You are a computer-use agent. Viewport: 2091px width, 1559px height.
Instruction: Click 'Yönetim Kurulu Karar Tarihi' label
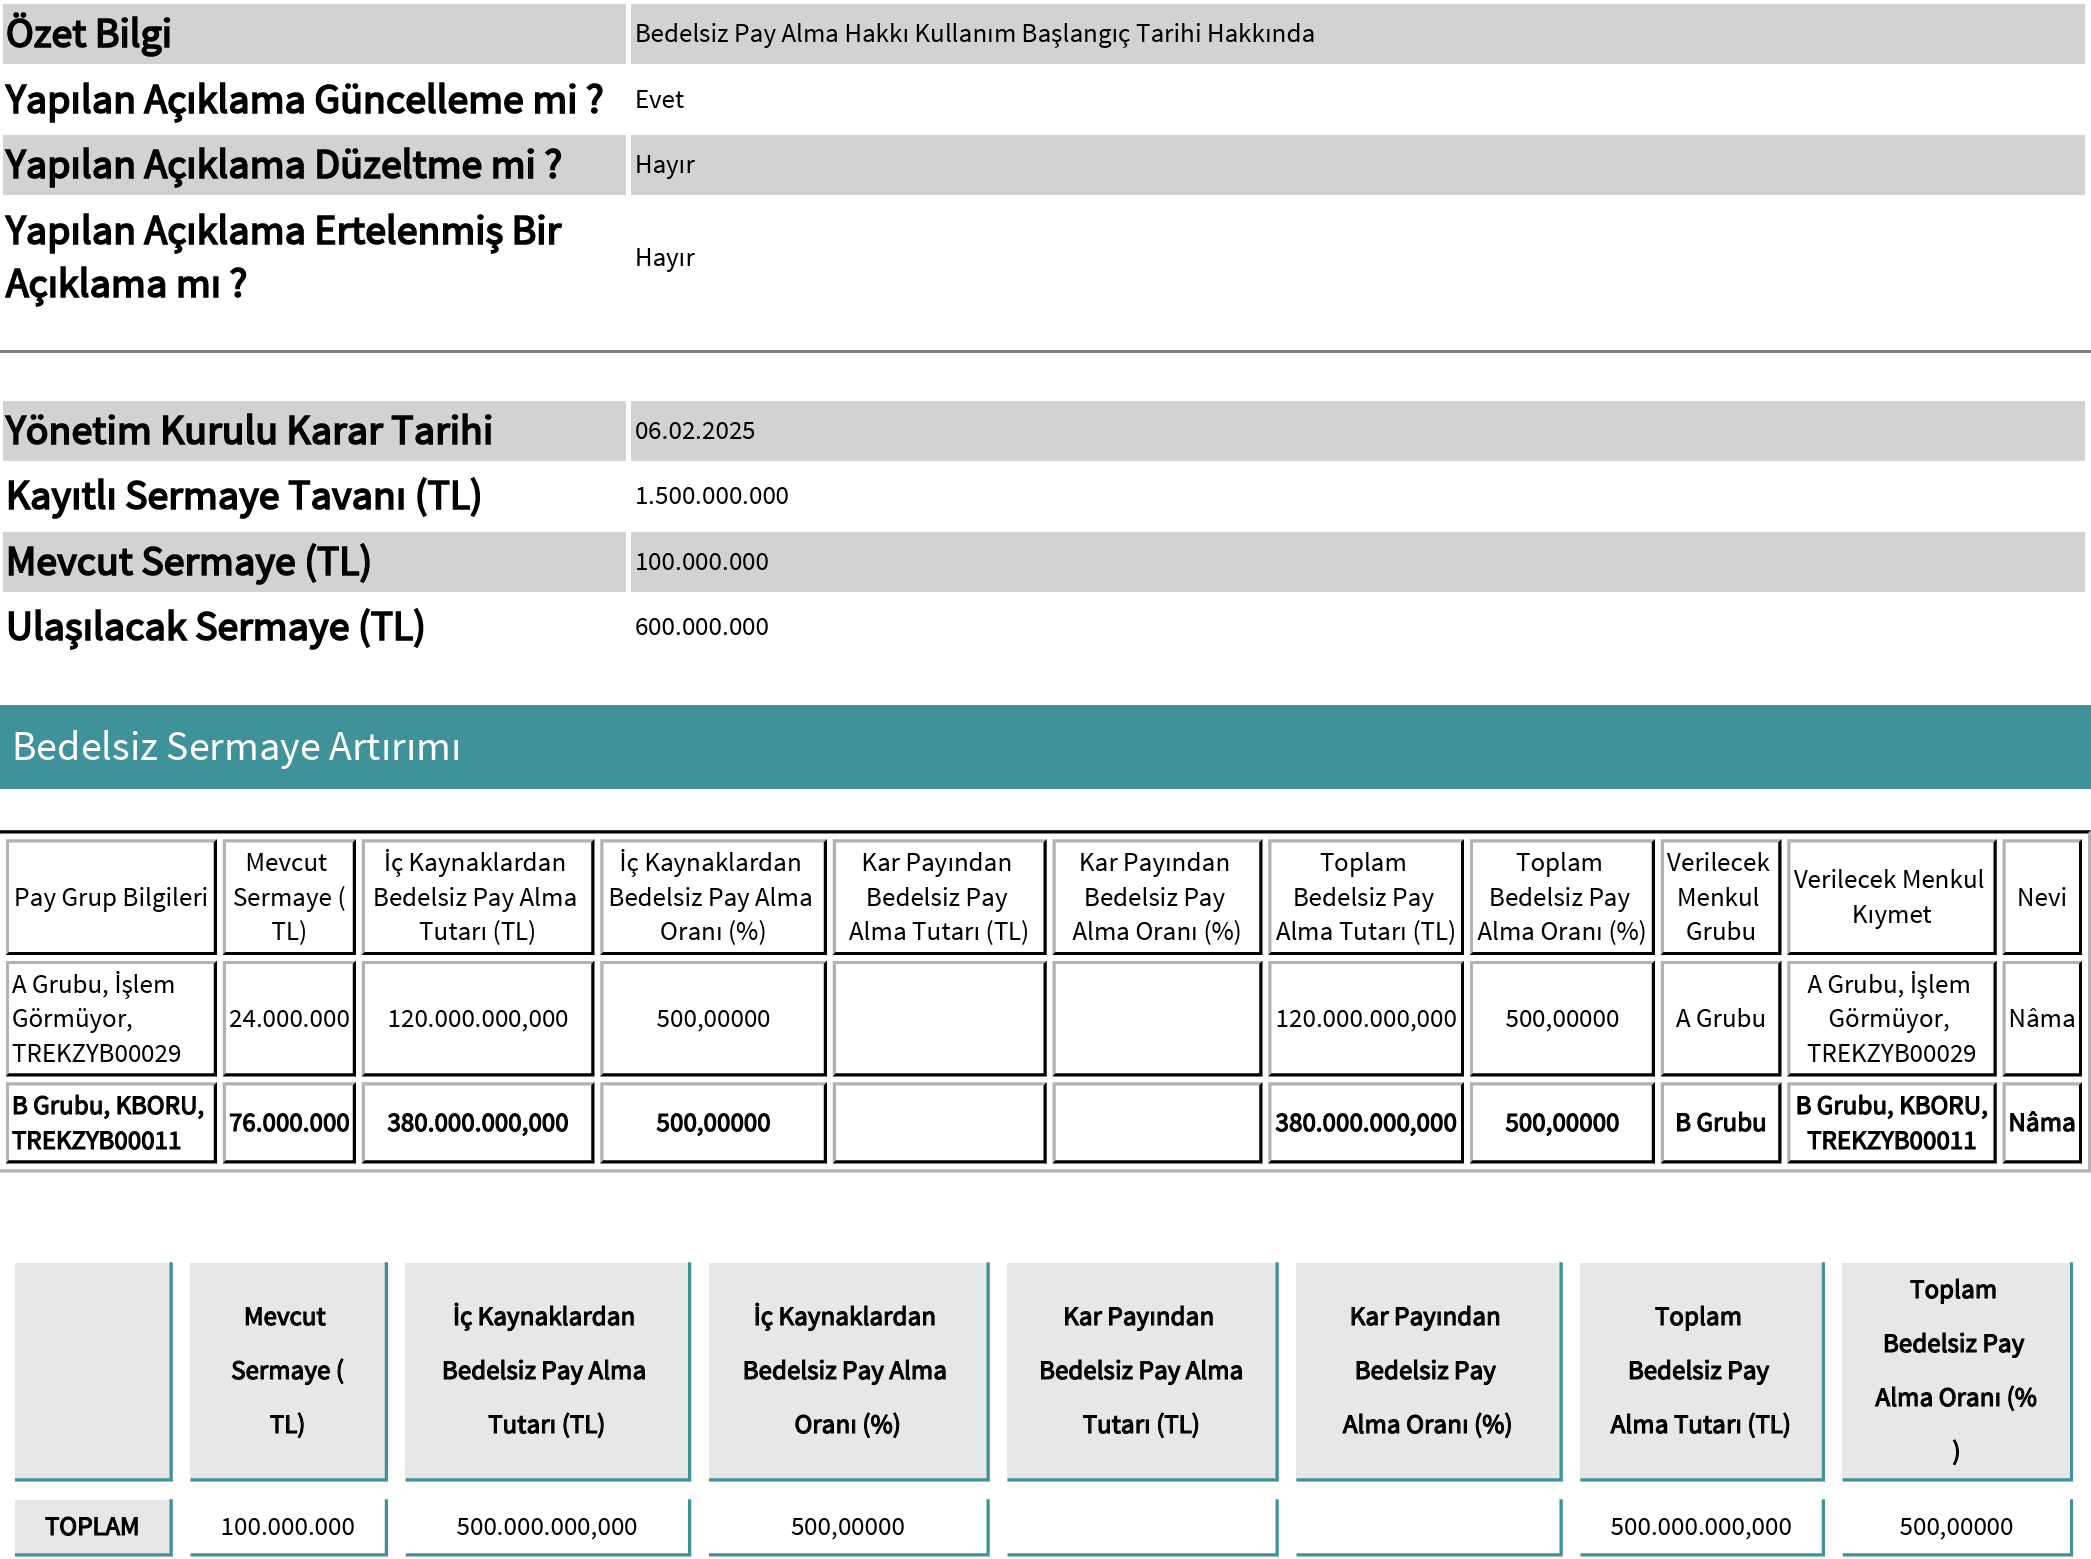(x=249, y=431)
